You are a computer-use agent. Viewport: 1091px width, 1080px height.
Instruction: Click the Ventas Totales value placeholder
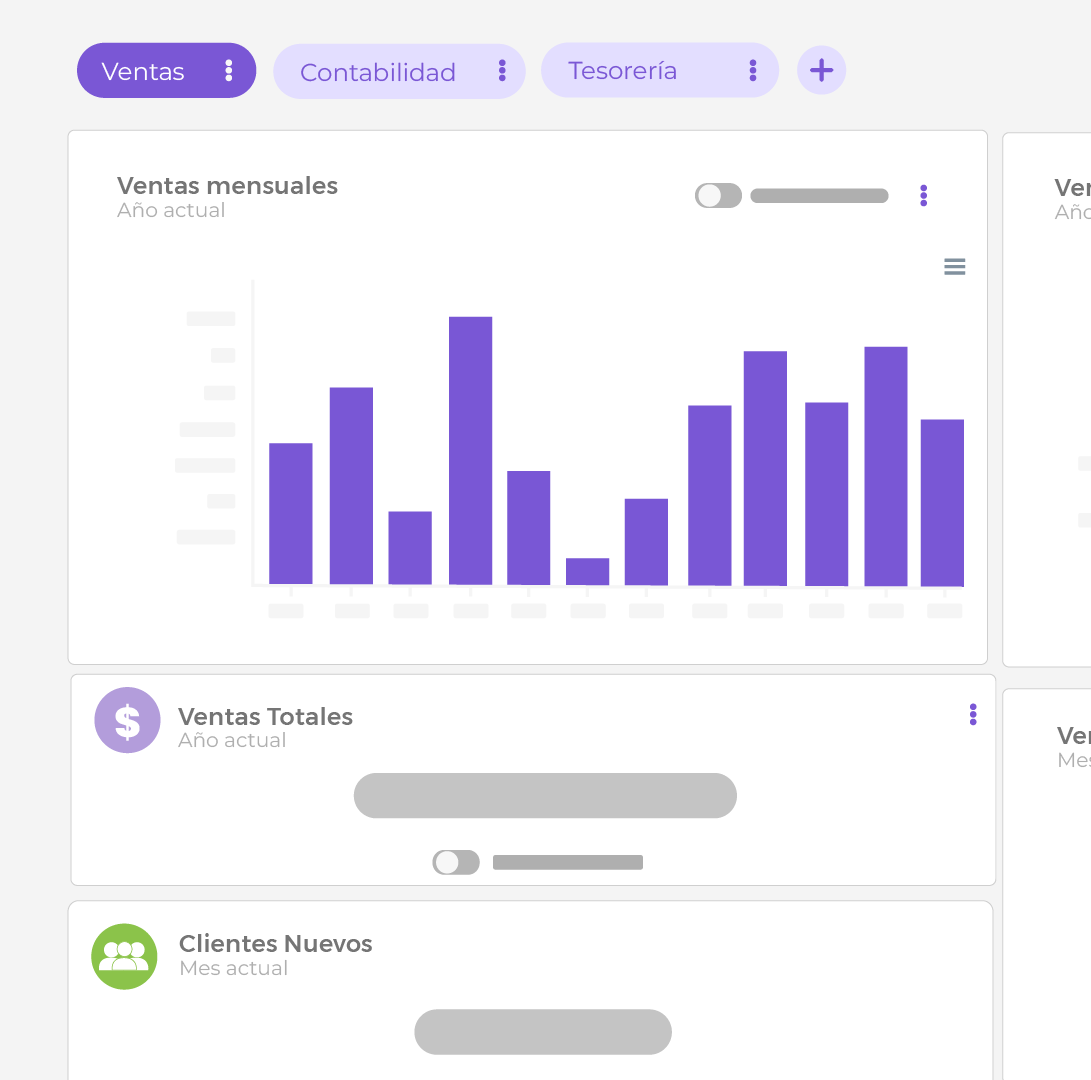(545, 795)
